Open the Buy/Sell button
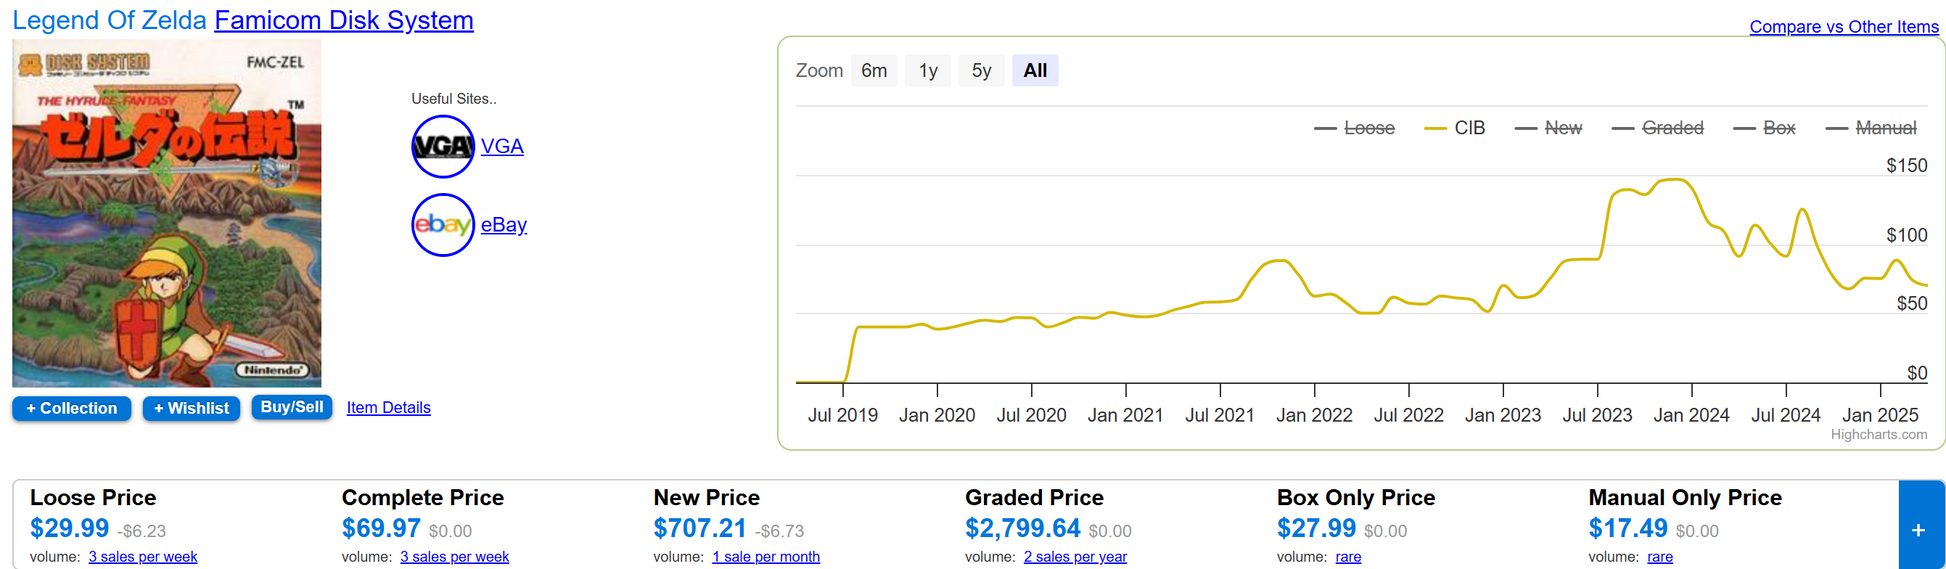The width and height of the screenshot is (1946, 569). click(x=291, y=407)
